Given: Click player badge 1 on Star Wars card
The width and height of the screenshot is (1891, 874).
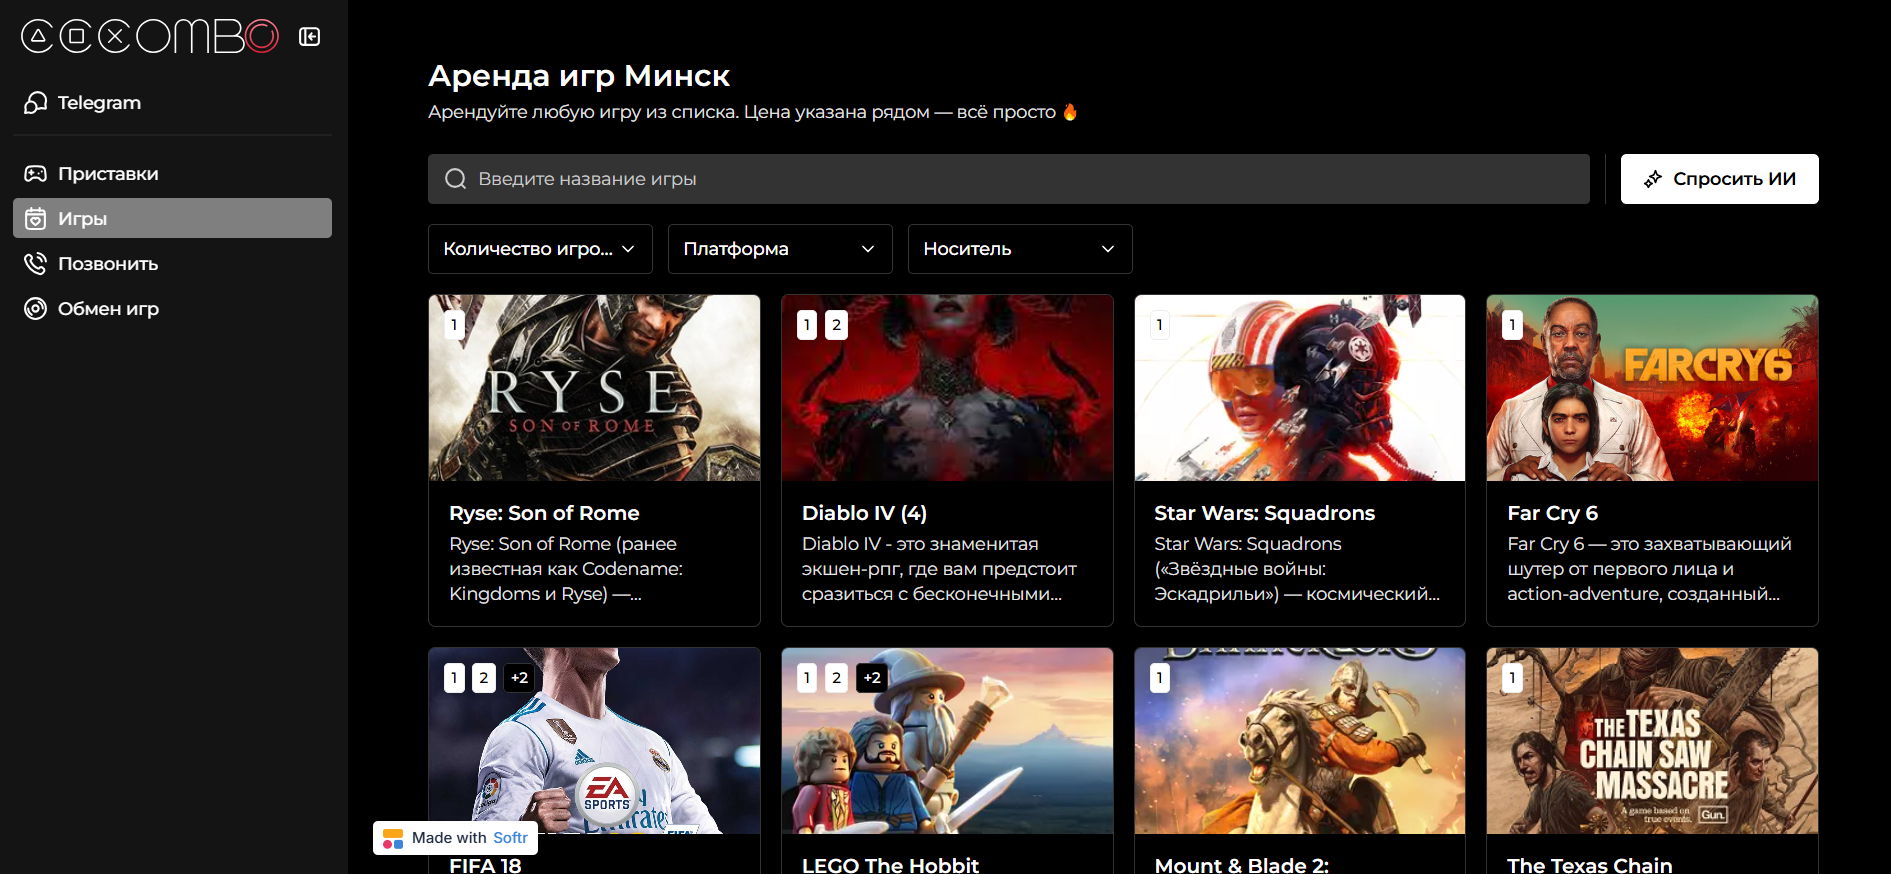Looking at the screenshot, I should tap(1160, 325).
